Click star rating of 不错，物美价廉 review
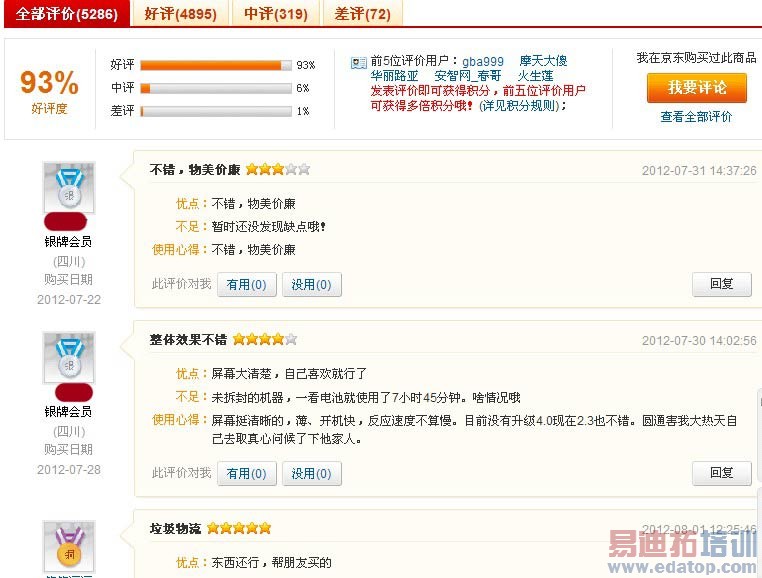The image size is (762, 578). tap(278, 169)
